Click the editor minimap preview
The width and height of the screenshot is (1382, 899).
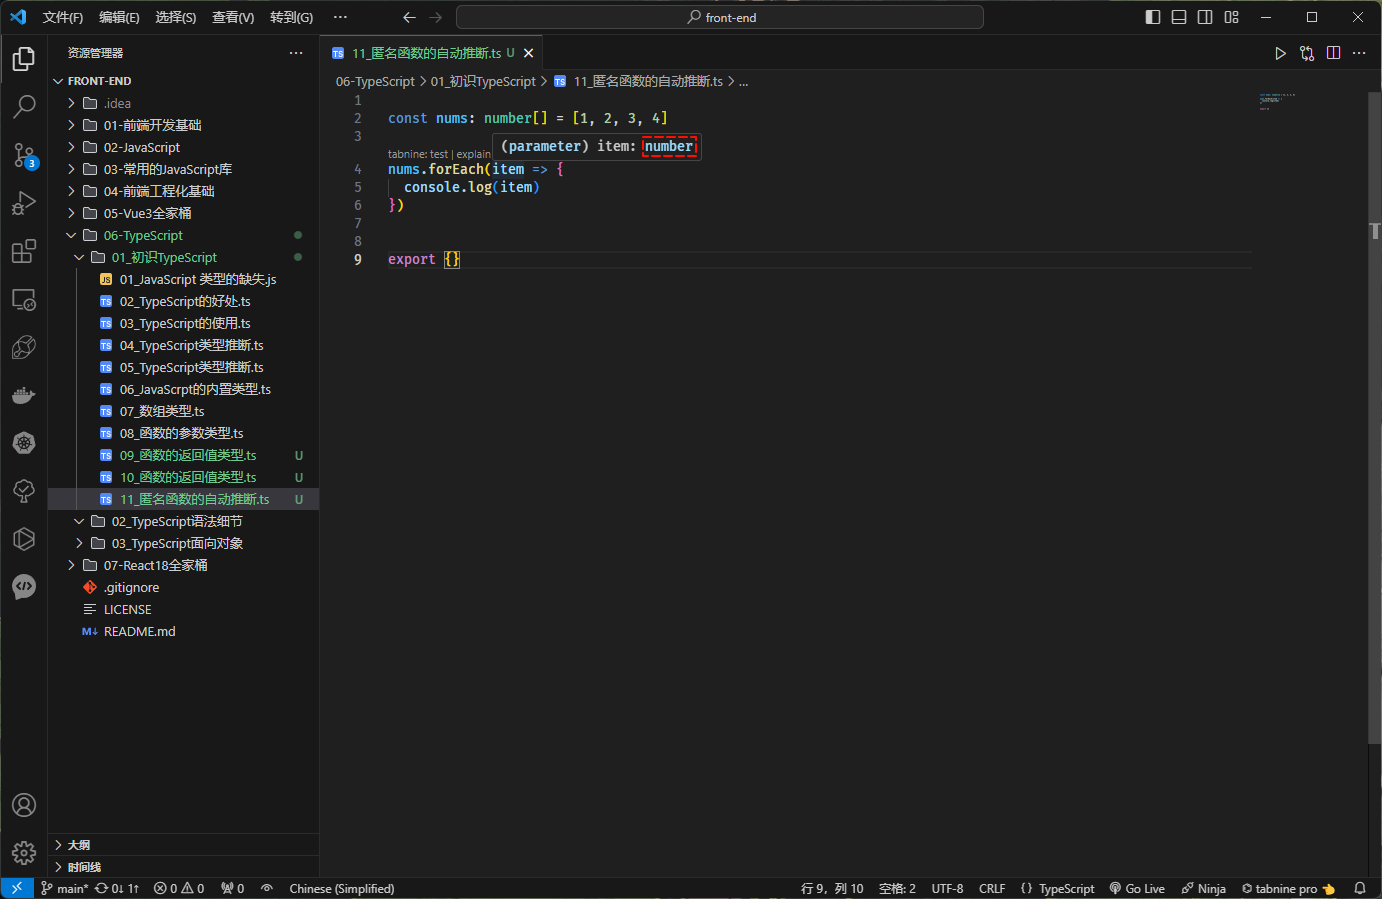(1277, 101)
